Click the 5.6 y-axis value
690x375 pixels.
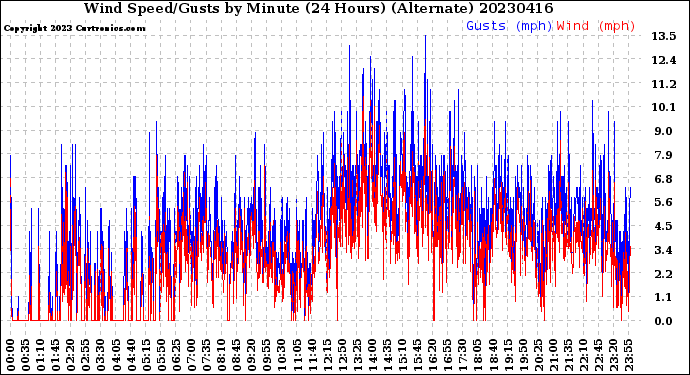664,202
